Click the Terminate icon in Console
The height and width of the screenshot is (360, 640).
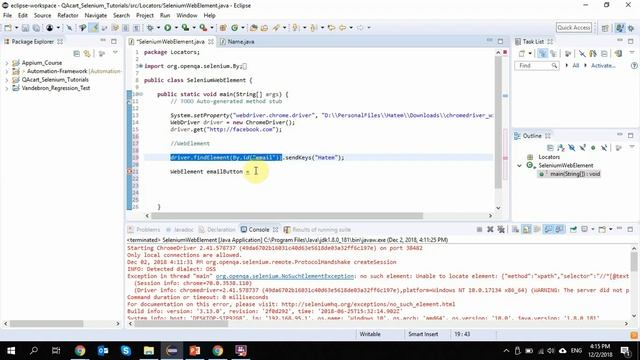(479, 229)
